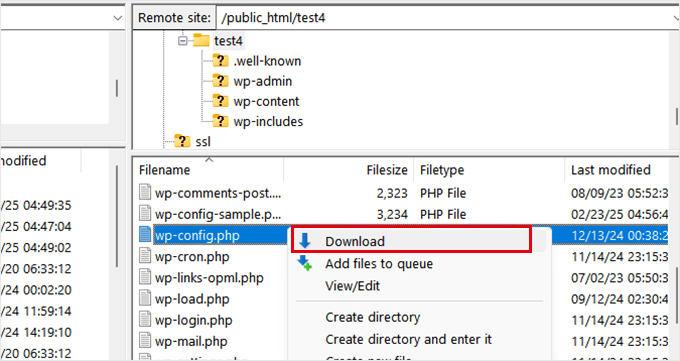680x361 pixels.
Task: Click the 07/02/23 last modified cell
Action: click(620, 278)
